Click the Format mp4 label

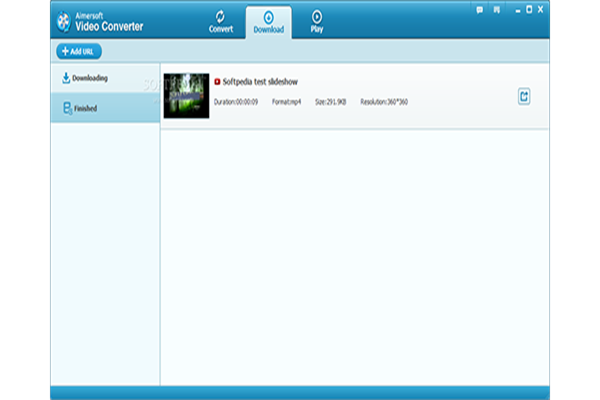[x=289, y=102]
